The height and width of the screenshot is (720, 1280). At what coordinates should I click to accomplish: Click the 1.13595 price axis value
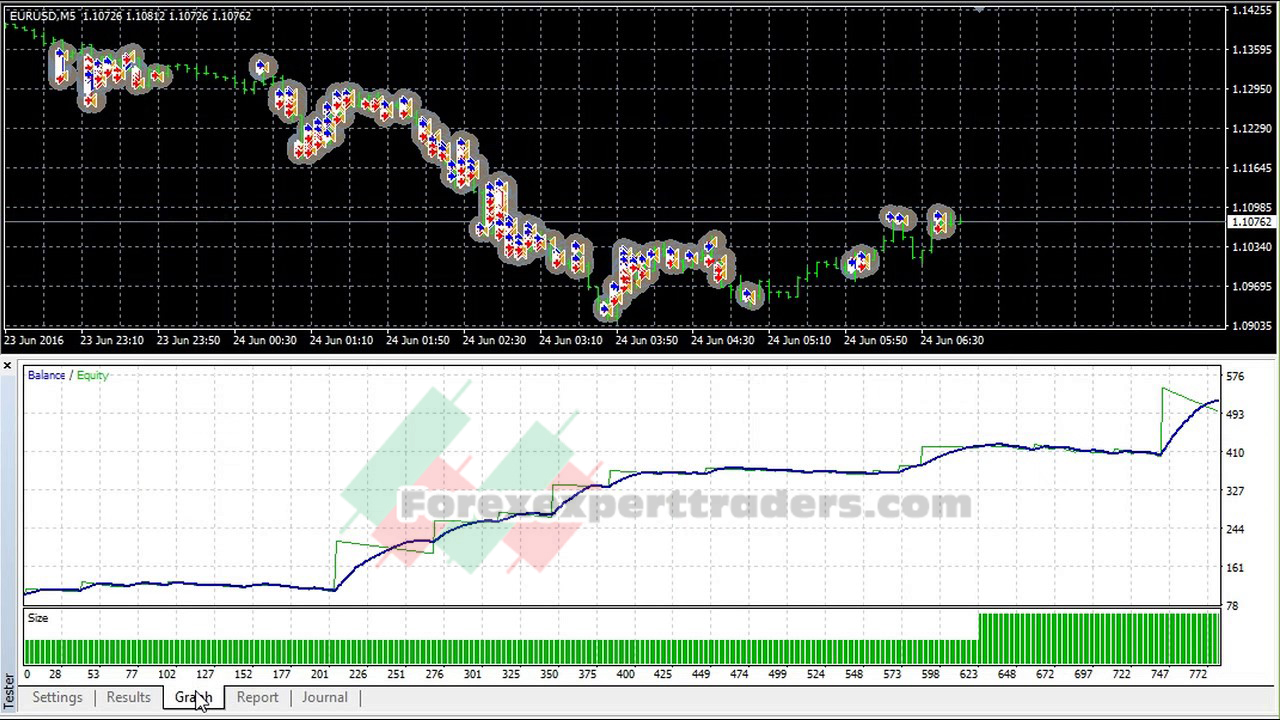1252,50
